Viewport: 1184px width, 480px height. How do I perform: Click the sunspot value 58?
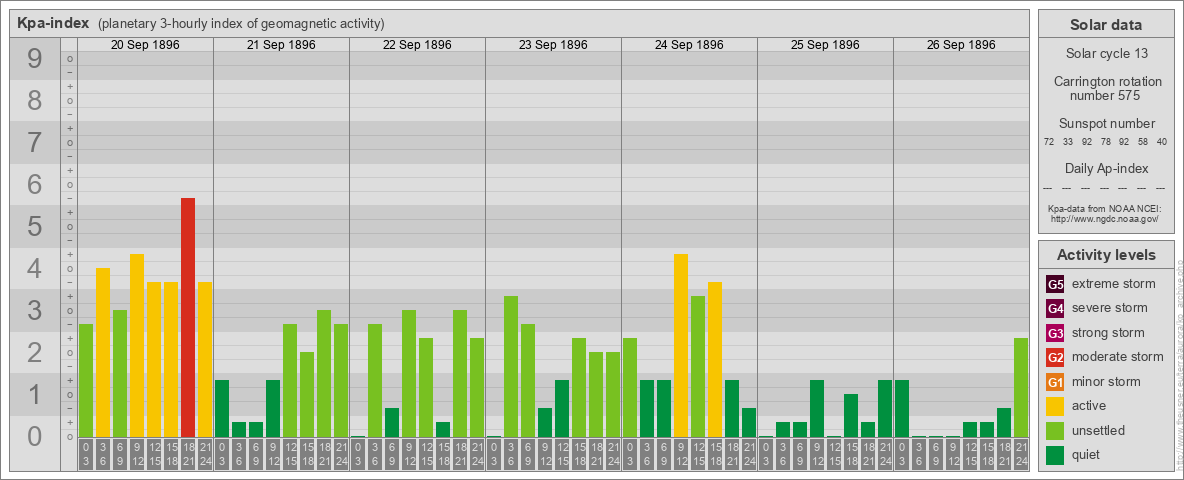[x=1143, y=142]
